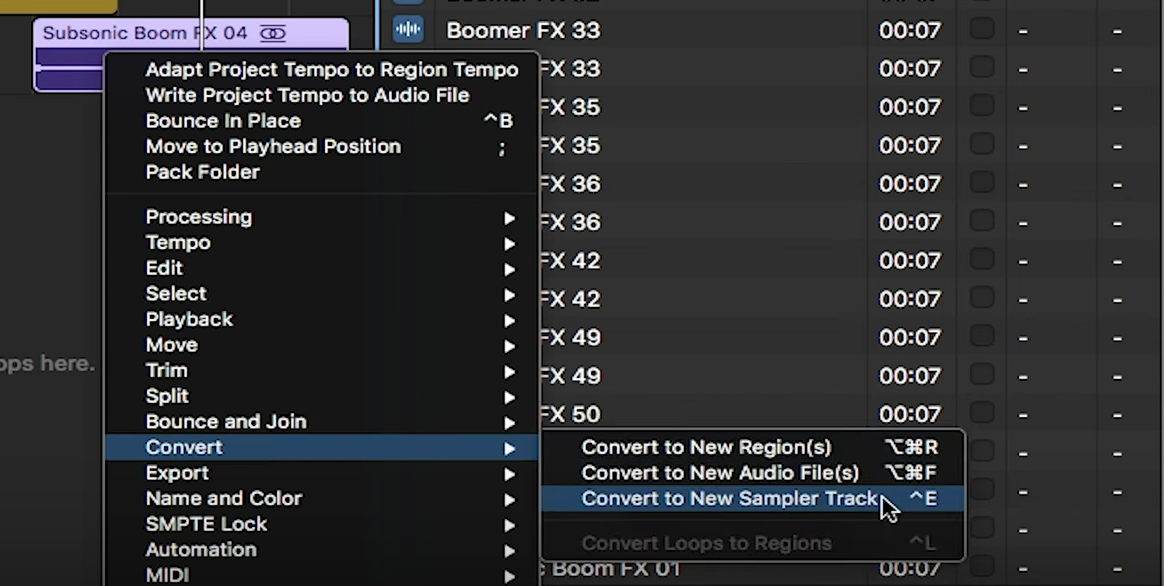Click the waveform icon next to FX 50
The width and height of the screenshot is (1164, 586).
[408, 413]
